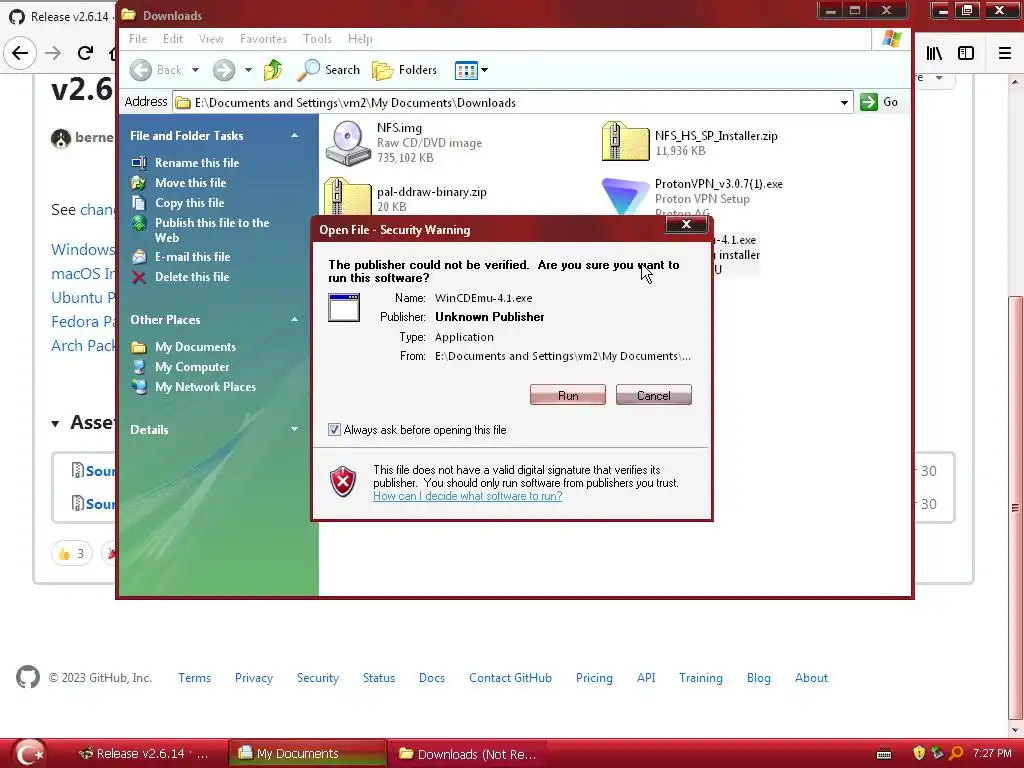Open GitHub footer Pricing link
1024x768 pixels.
pyautogui.click(x=594, y=678)
